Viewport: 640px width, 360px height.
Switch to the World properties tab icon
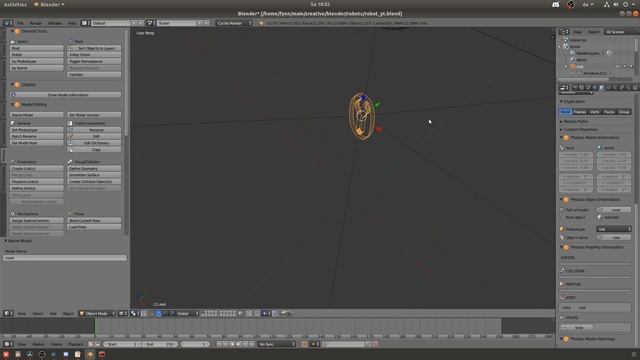click(x=595, y=88)
